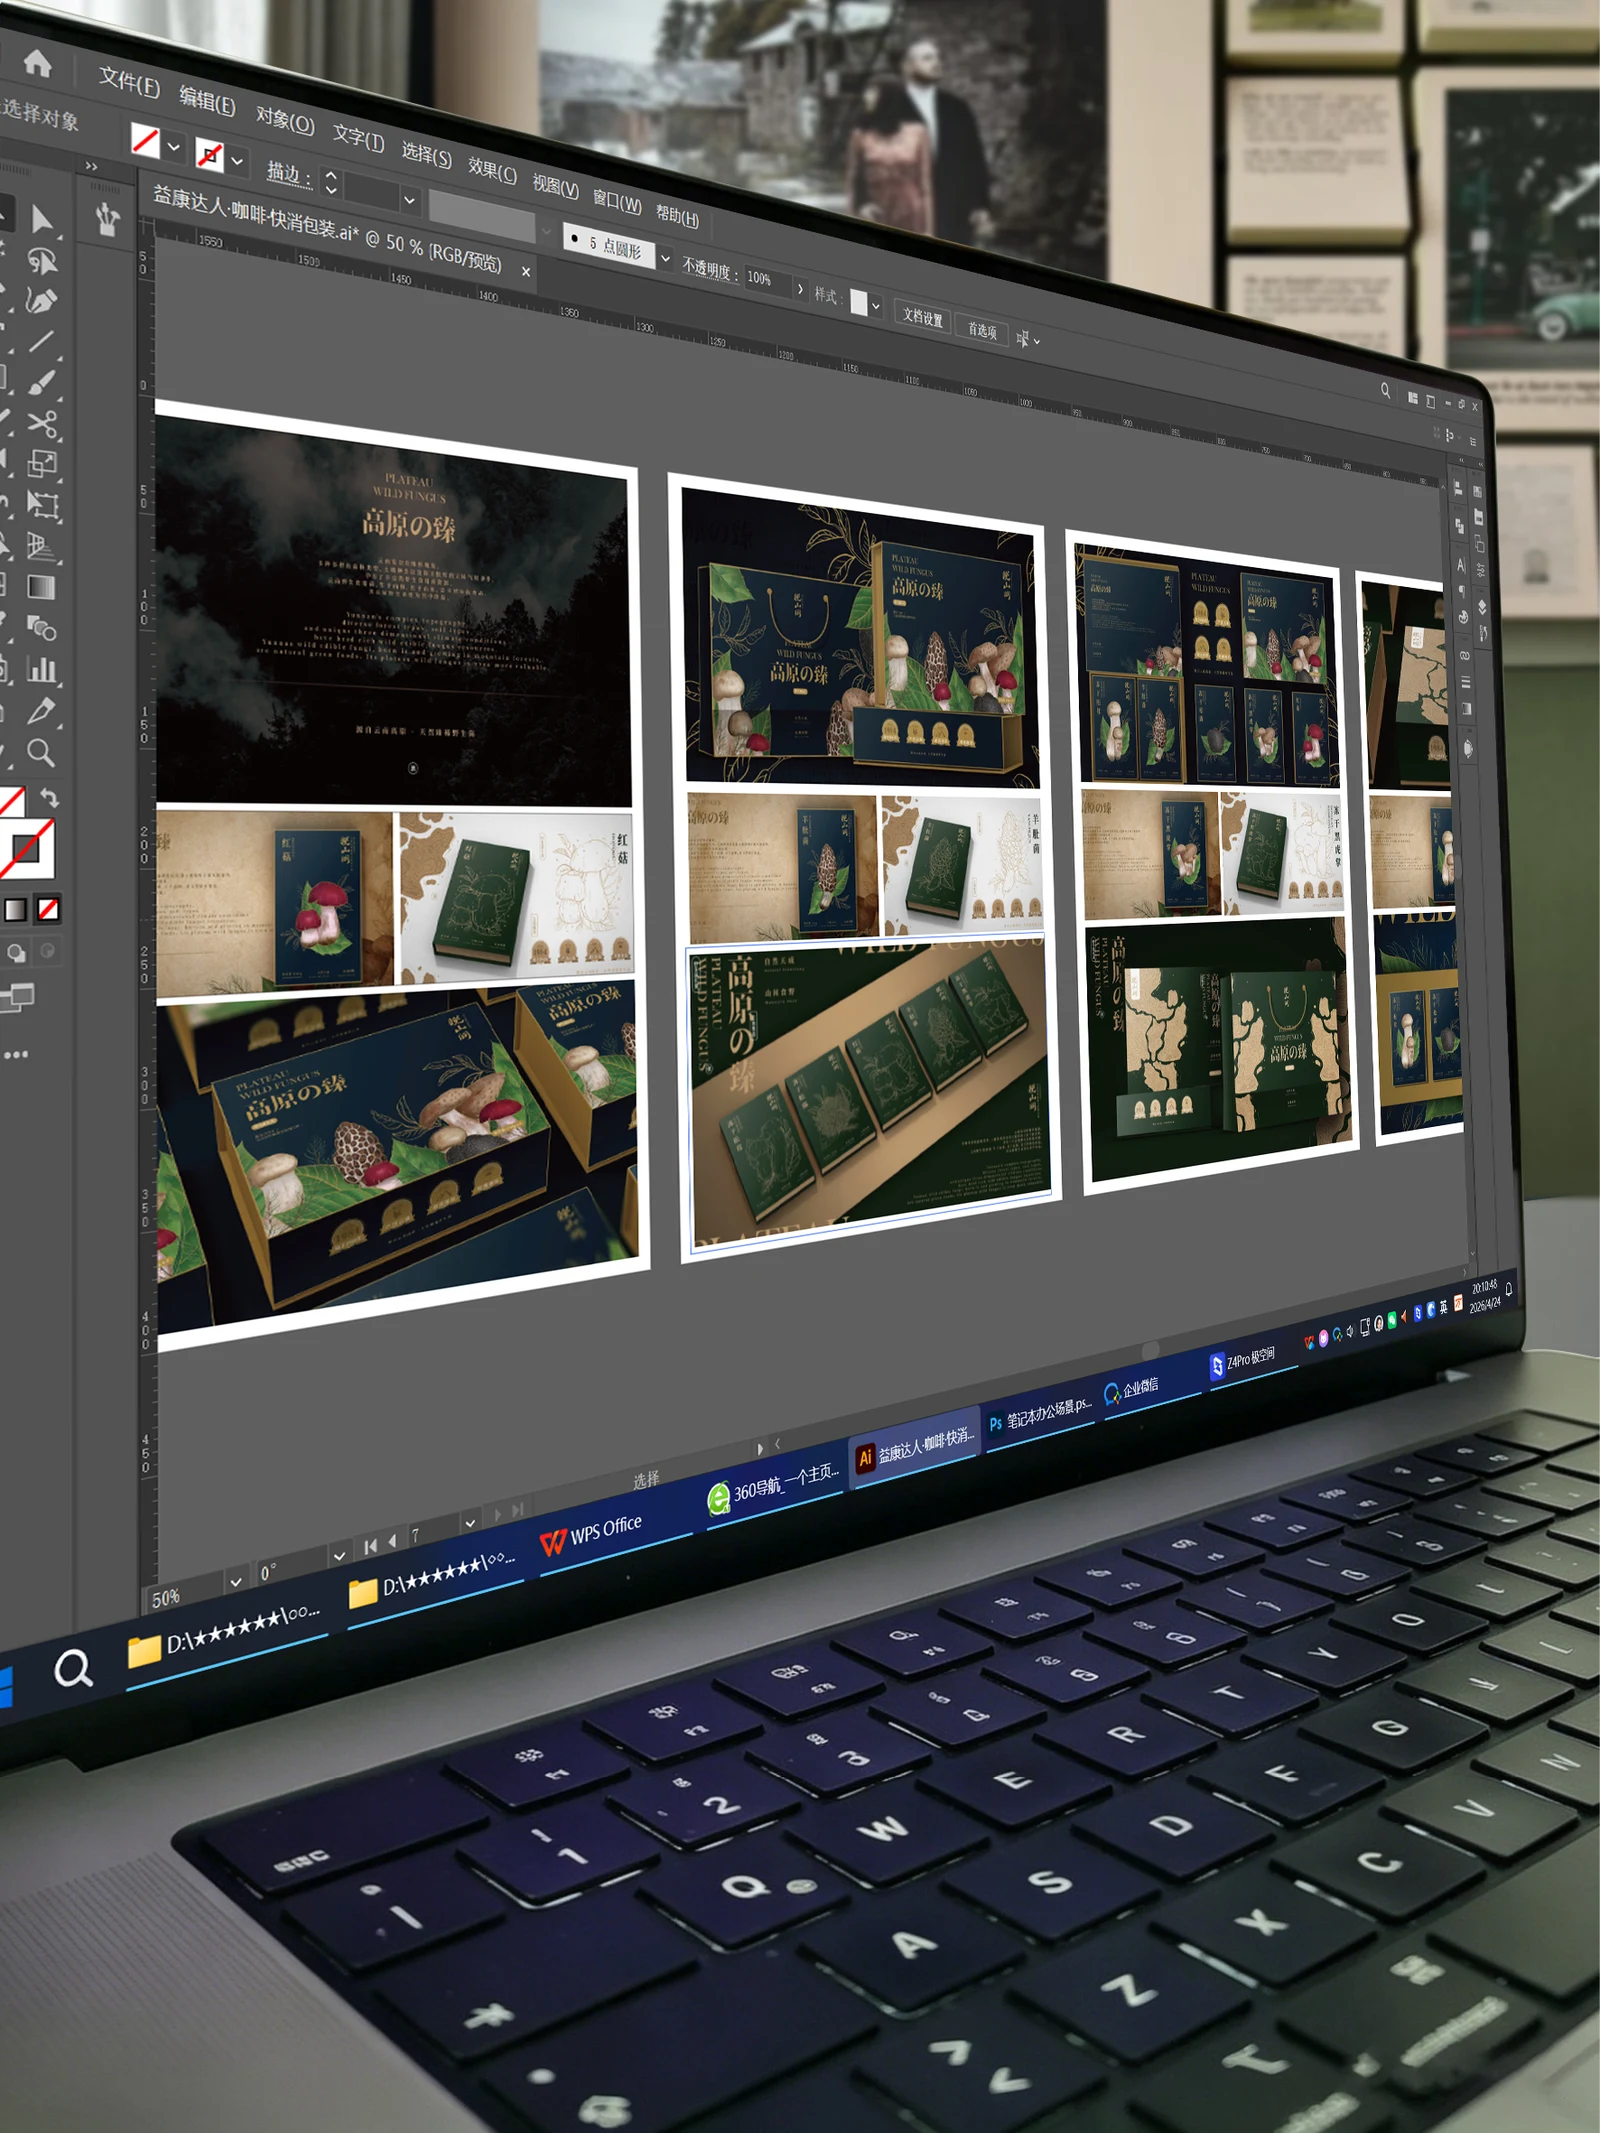Select the Perspective Grid tool
The image size is (1600, 2133).
coord(42,546)
